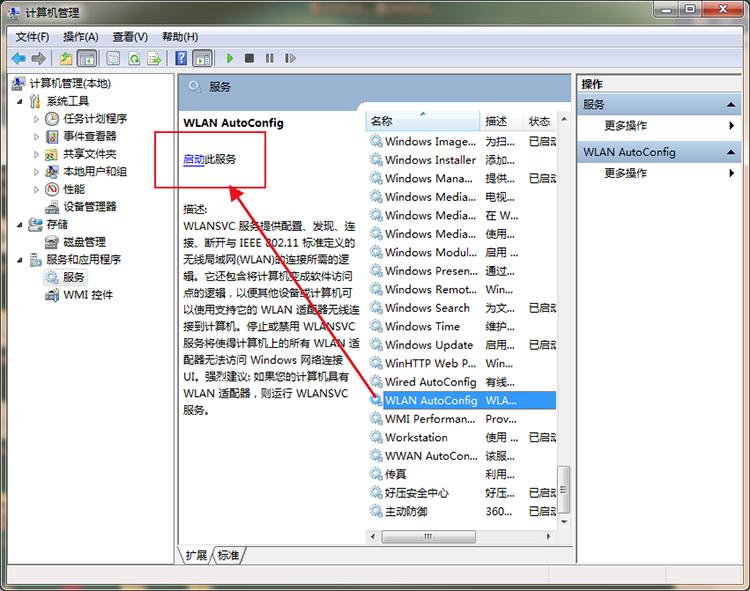The height and width of the screenshot is (591, 750).
Task: Click the Stop Service square button
Action: (x=249, y=58)
